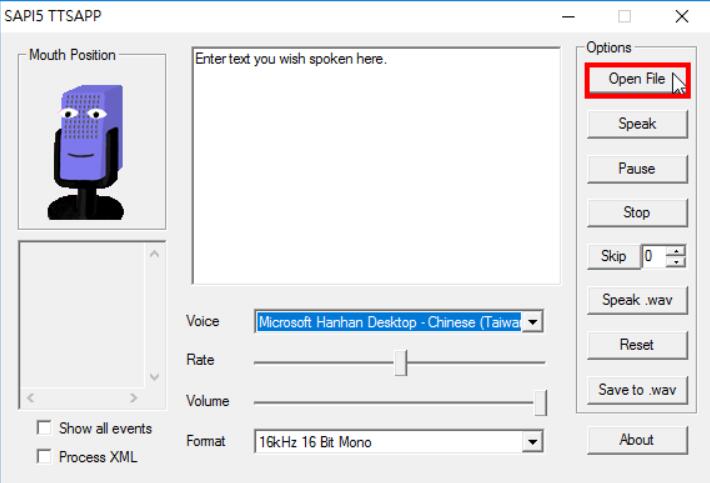Viewport: 710px width, 483px height.
Task: Expand the Format dropdown arrow
Action: [532, 442]
